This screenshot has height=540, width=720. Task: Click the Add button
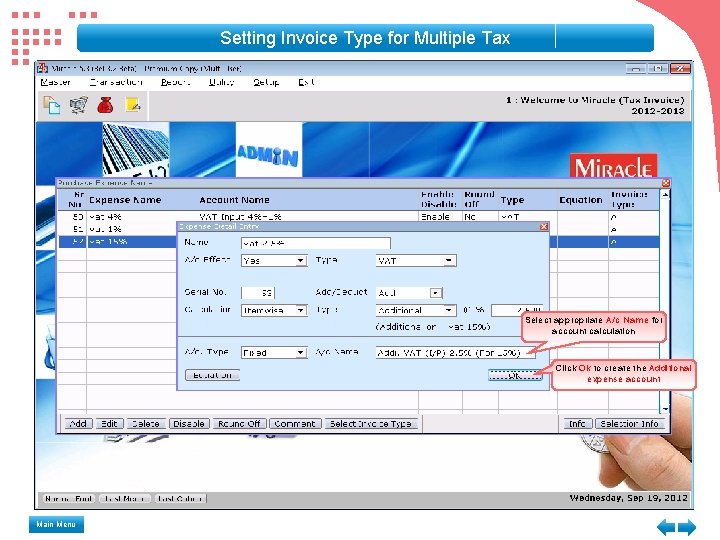(78, 423)
